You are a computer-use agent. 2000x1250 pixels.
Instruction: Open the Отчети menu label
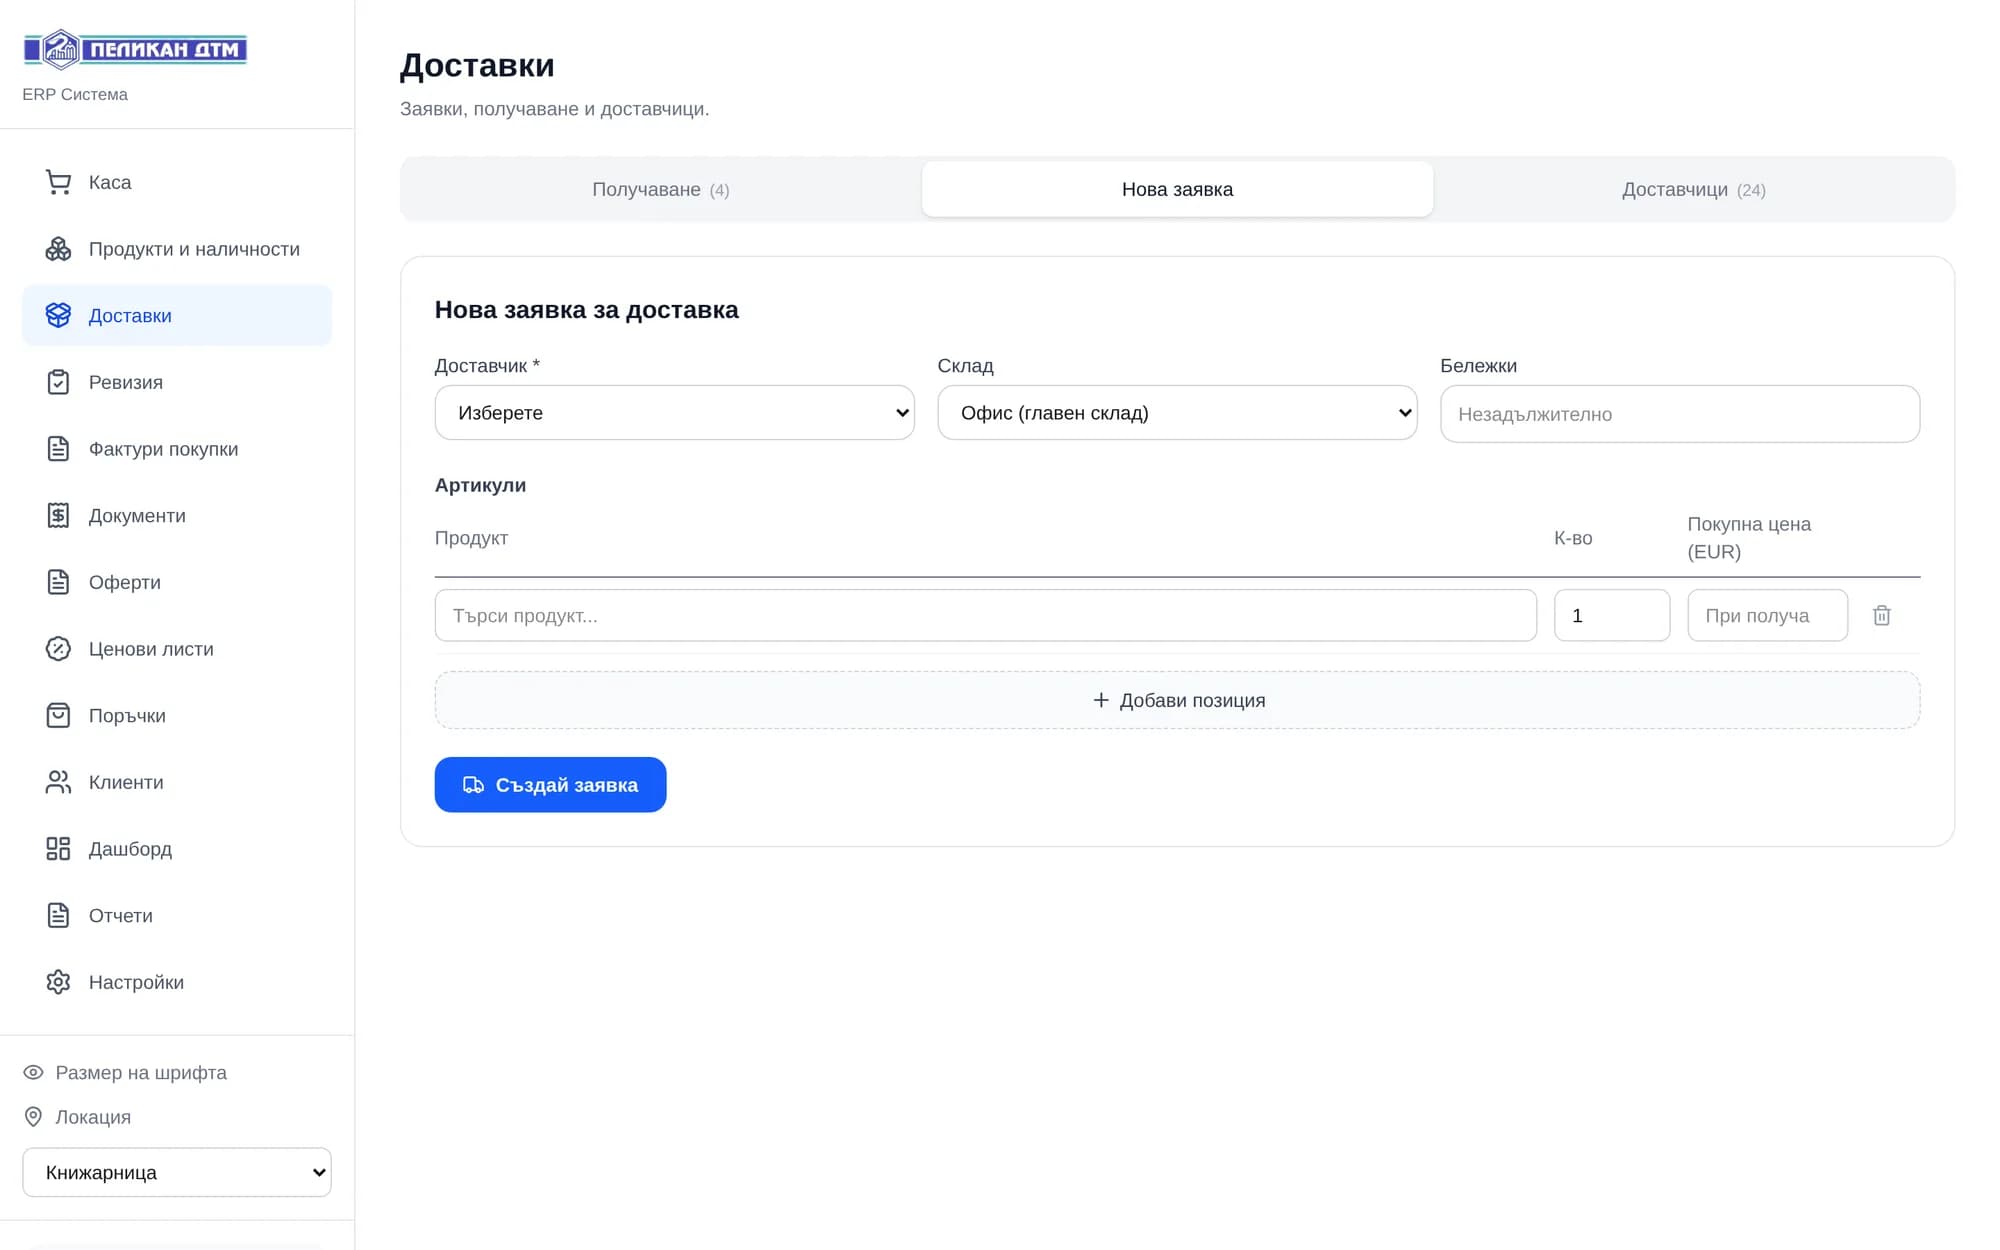coord(121,916)
